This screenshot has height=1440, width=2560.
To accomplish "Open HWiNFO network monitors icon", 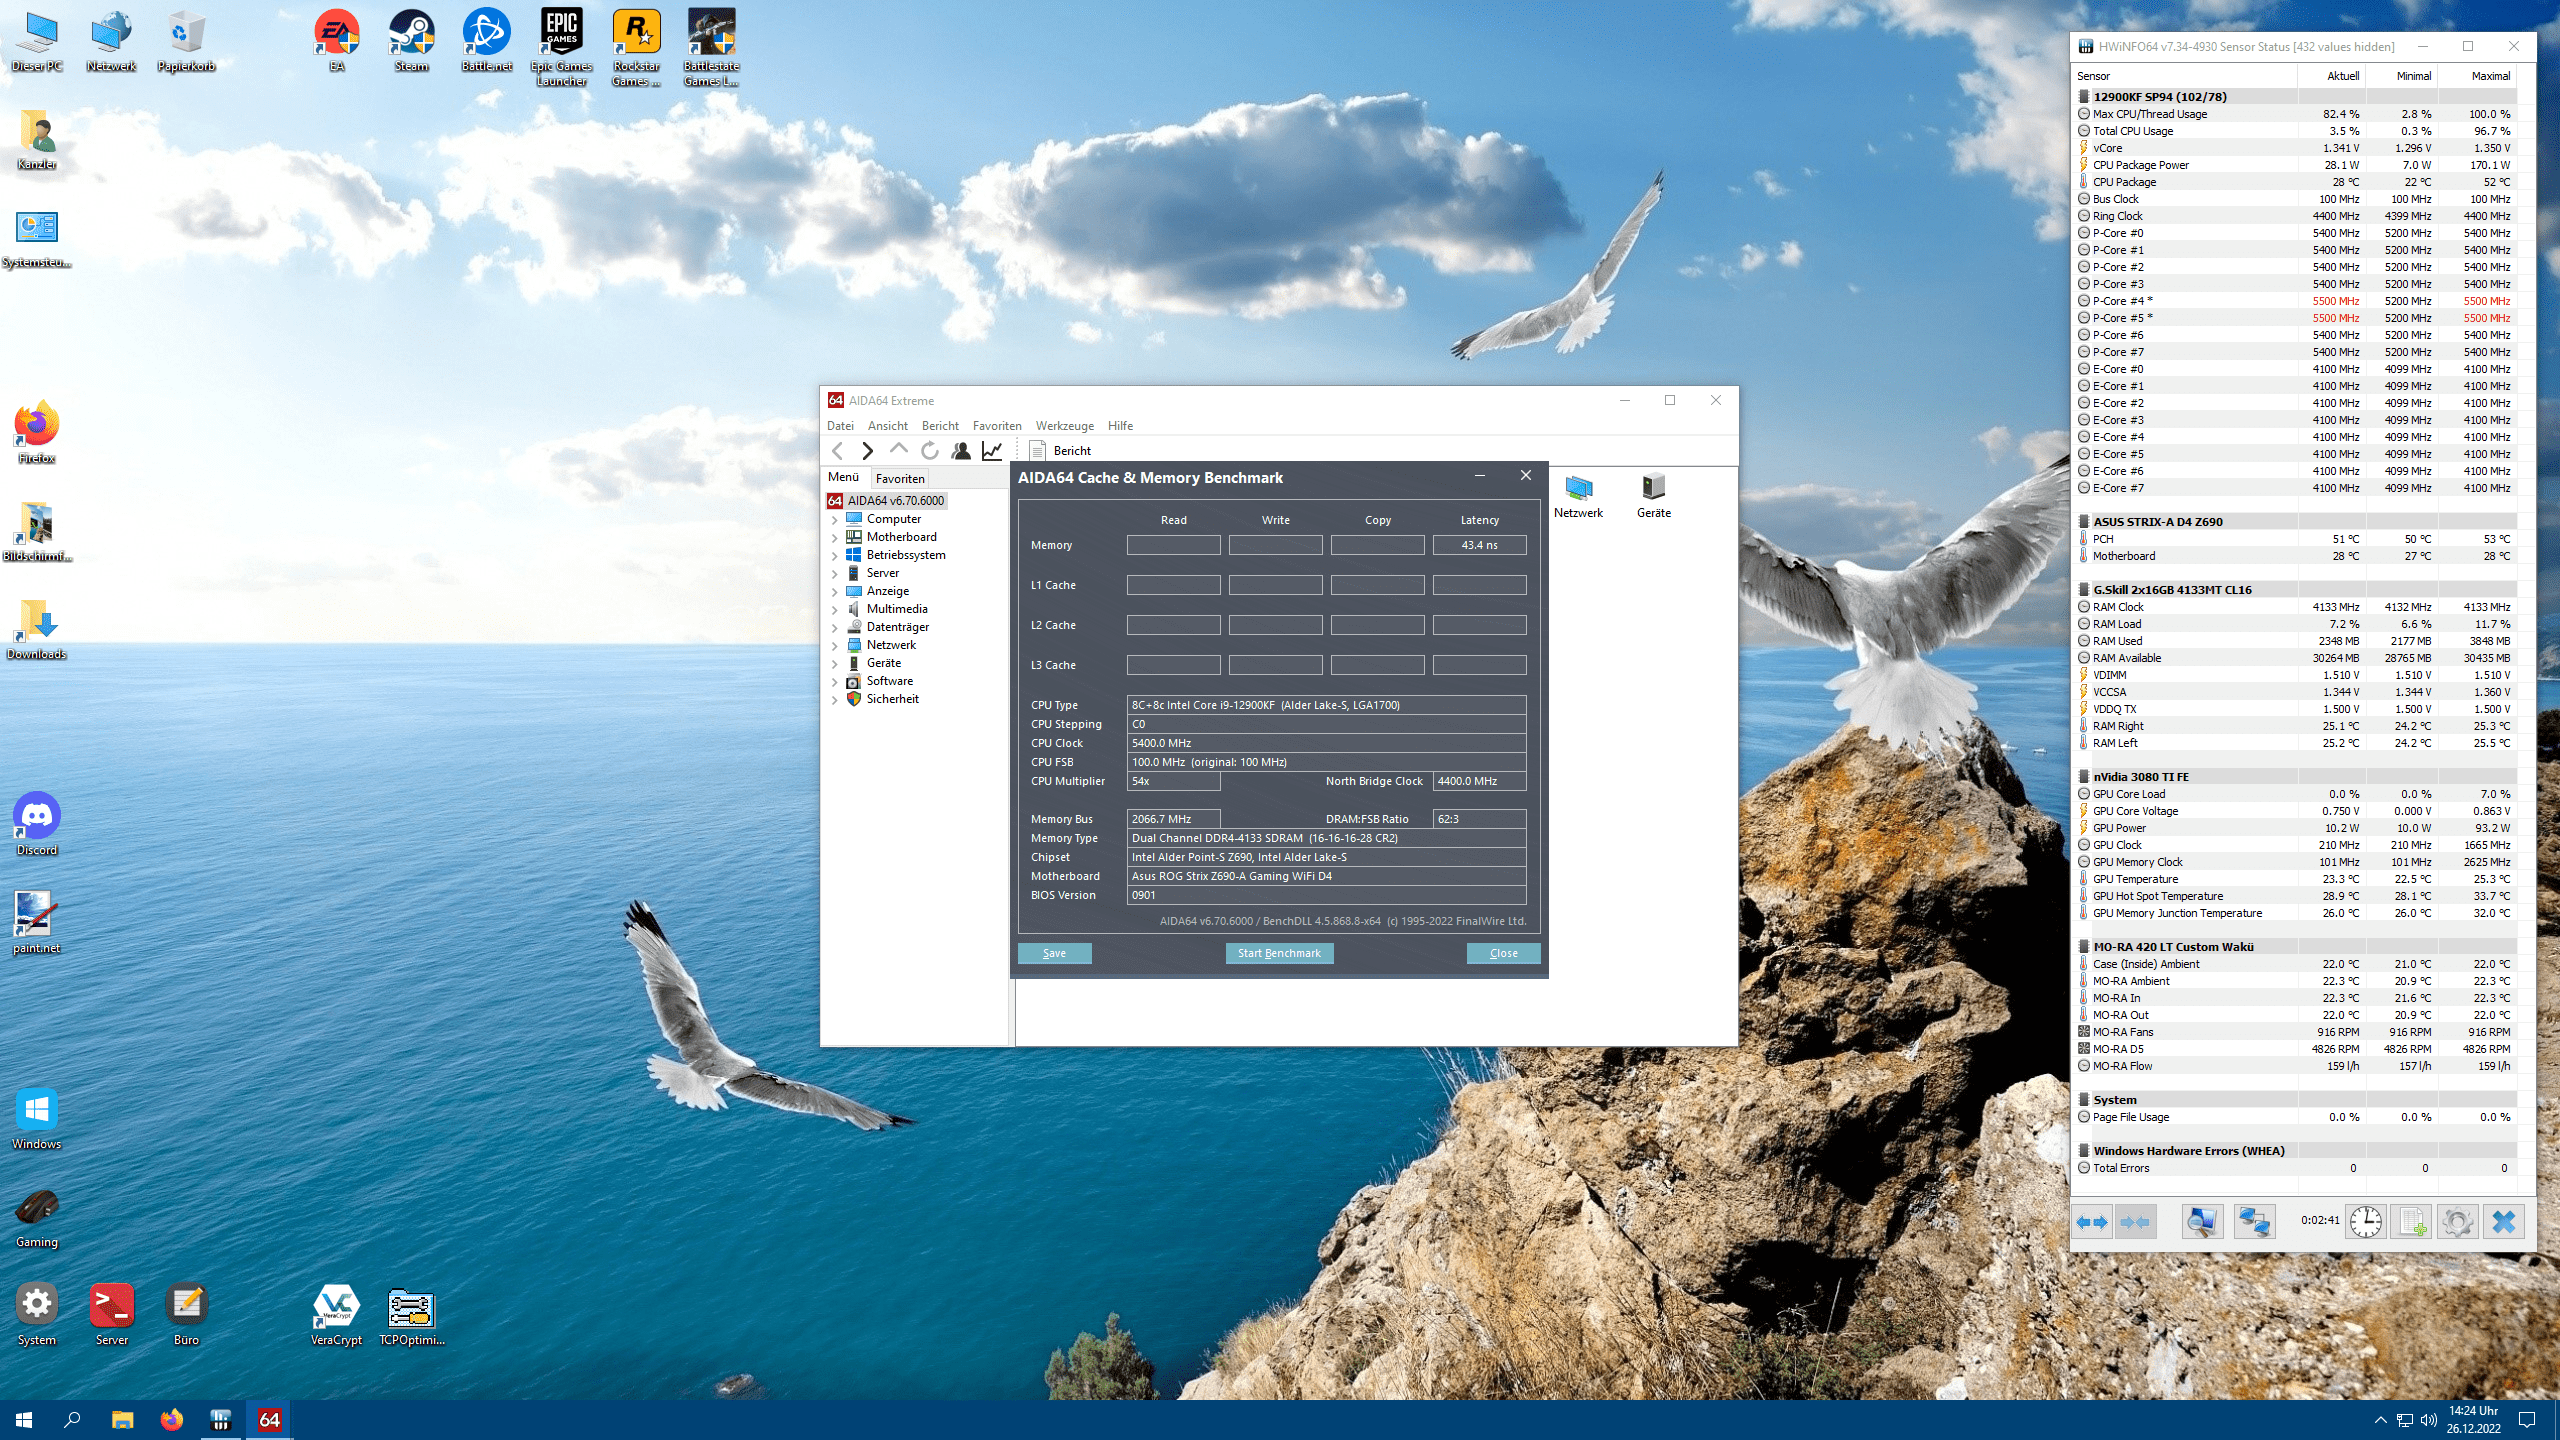I will pyautogui.click(x=2254, y=1222).
